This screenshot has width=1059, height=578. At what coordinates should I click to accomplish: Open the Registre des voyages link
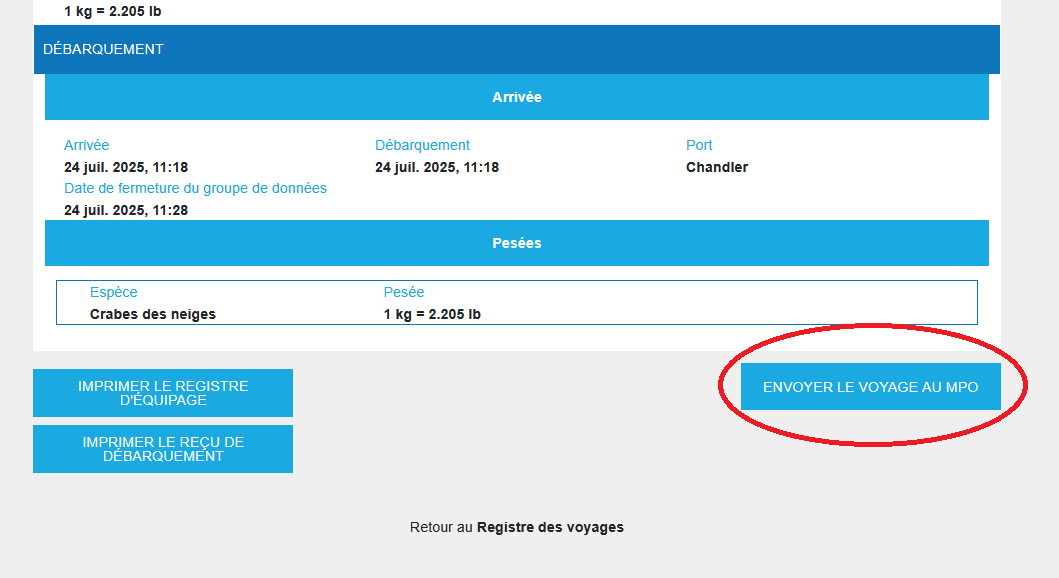pyautogui.click(x=550, y=527)
